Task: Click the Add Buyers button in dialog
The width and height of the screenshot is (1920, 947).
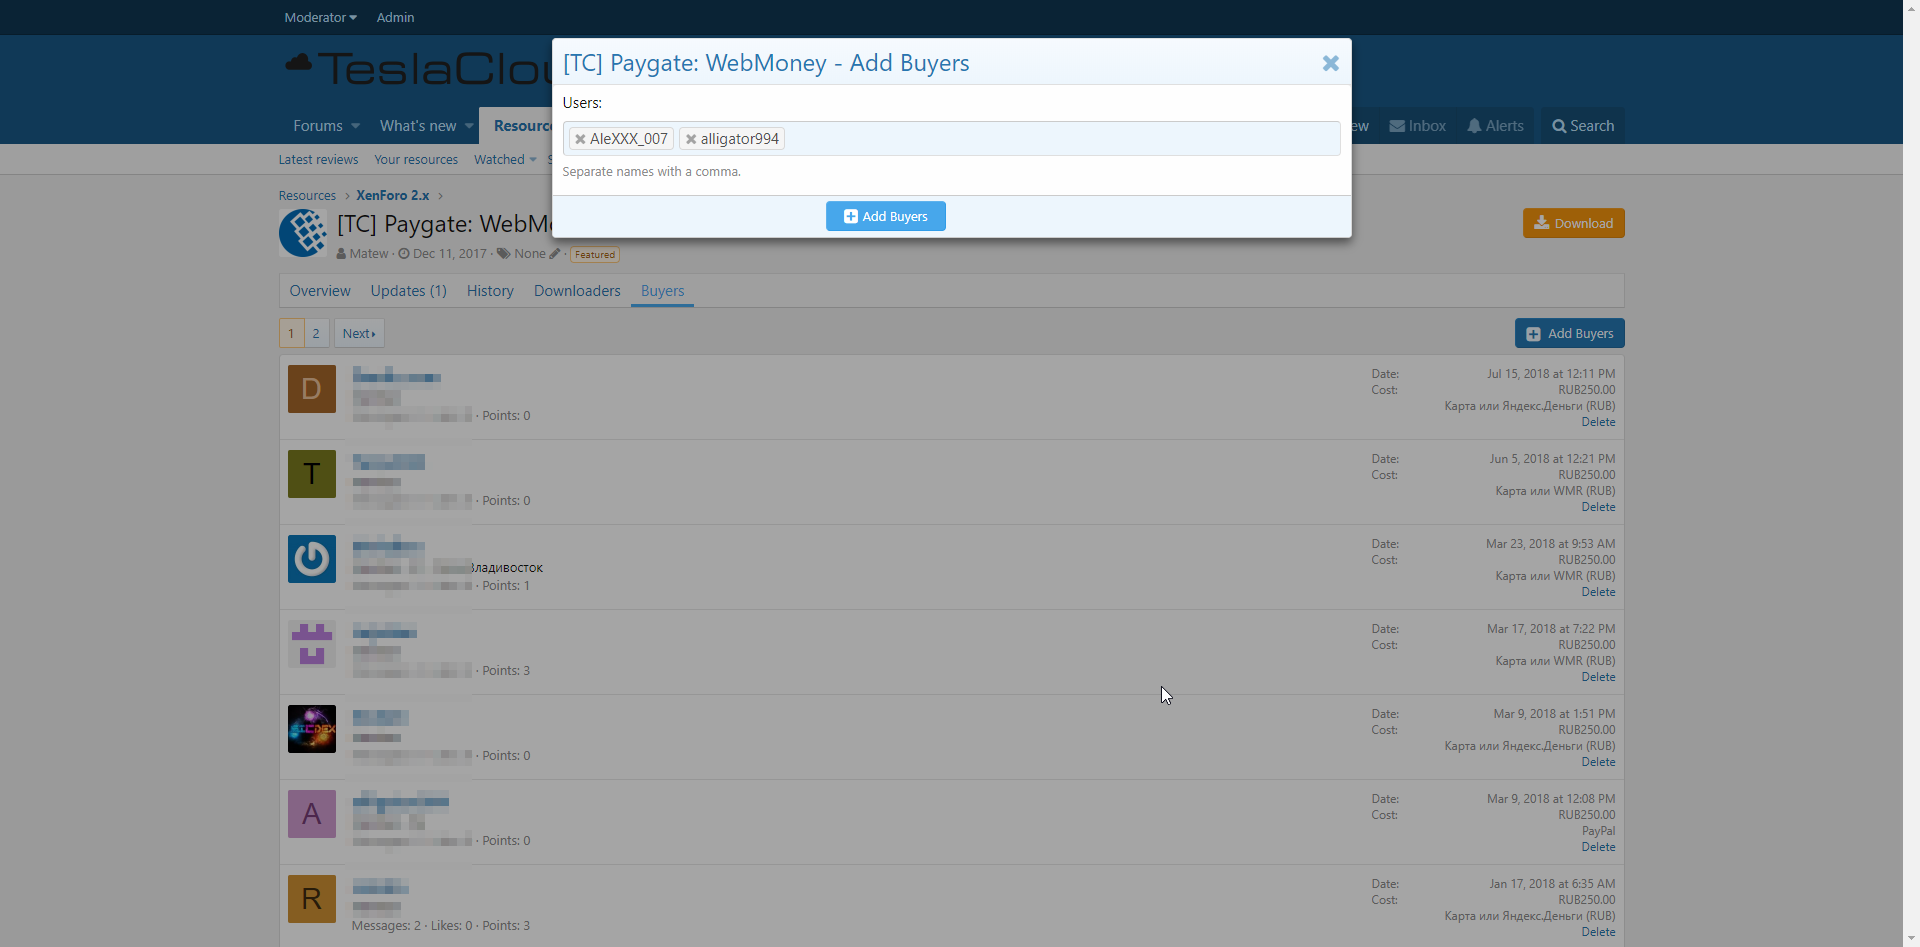Action: coord(885,216)
